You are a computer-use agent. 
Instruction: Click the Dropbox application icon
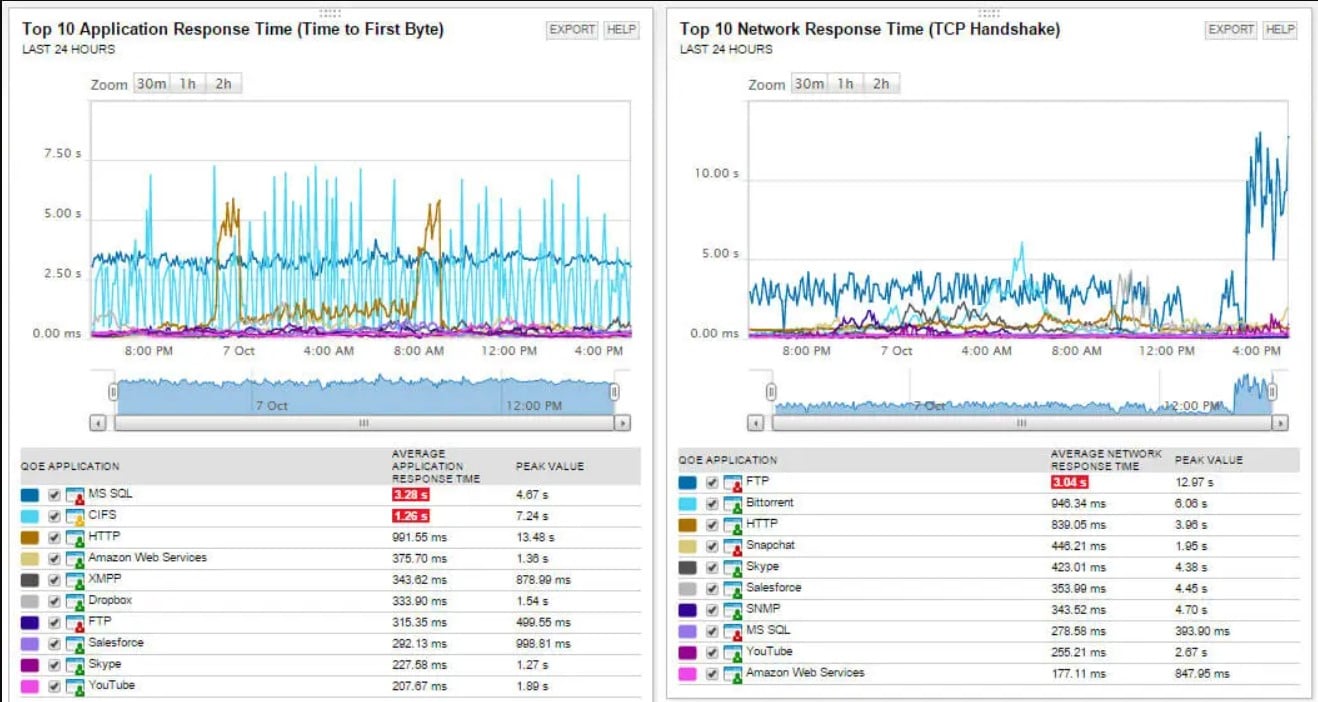coord(75,601)
